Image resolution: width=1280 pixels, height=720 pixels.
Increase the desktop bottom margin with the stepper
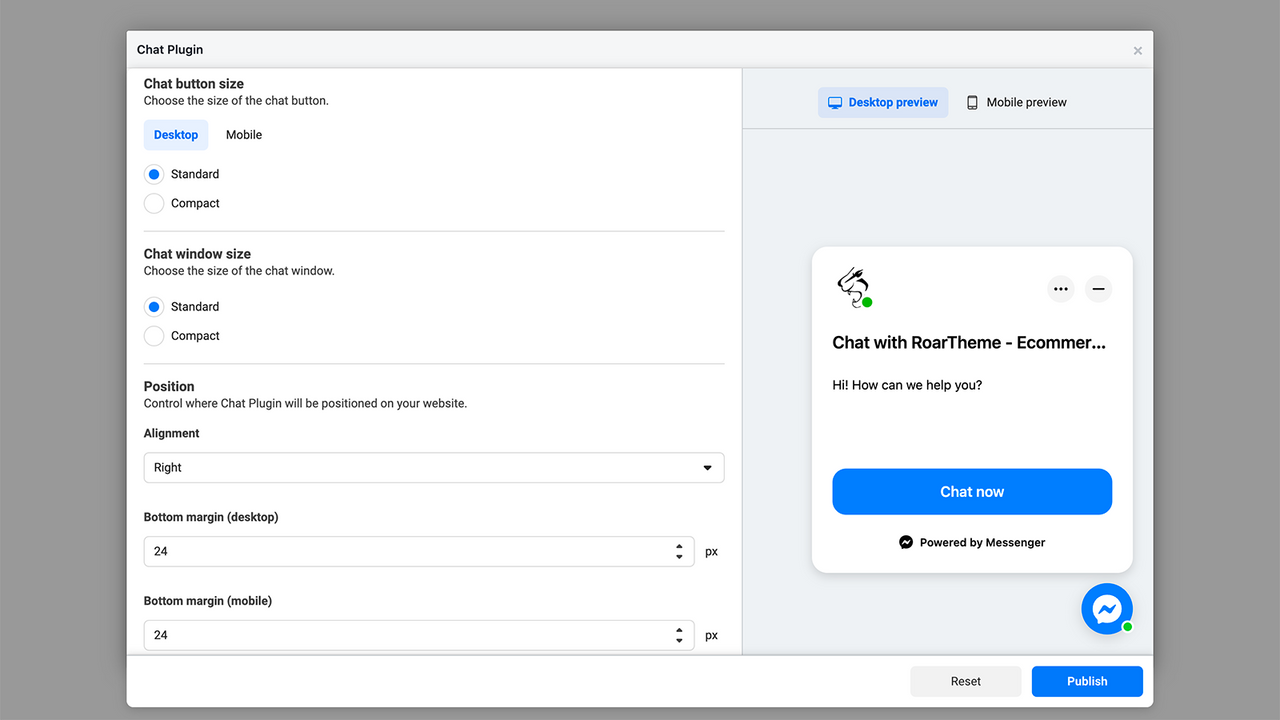[680, 546]
